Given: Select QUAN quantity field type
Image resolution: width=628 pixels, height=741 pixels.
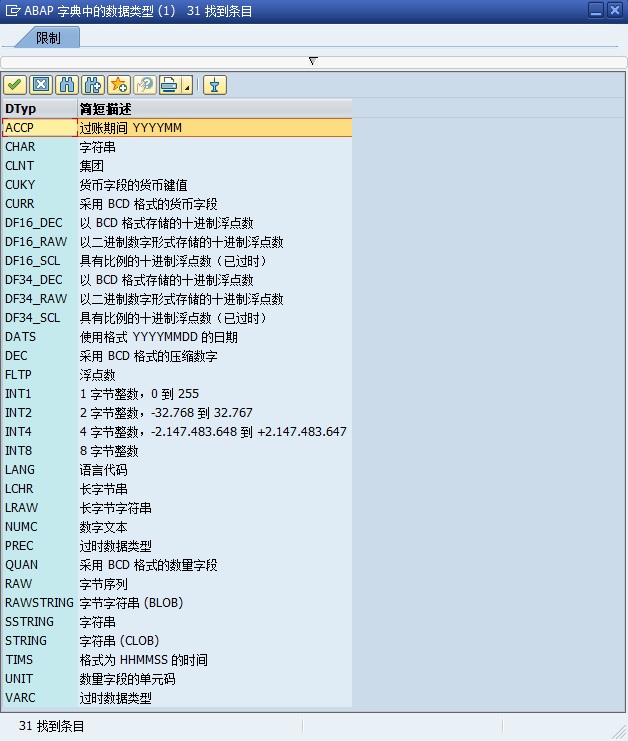Looking at the screenshot, I should [x=177, y=565].
